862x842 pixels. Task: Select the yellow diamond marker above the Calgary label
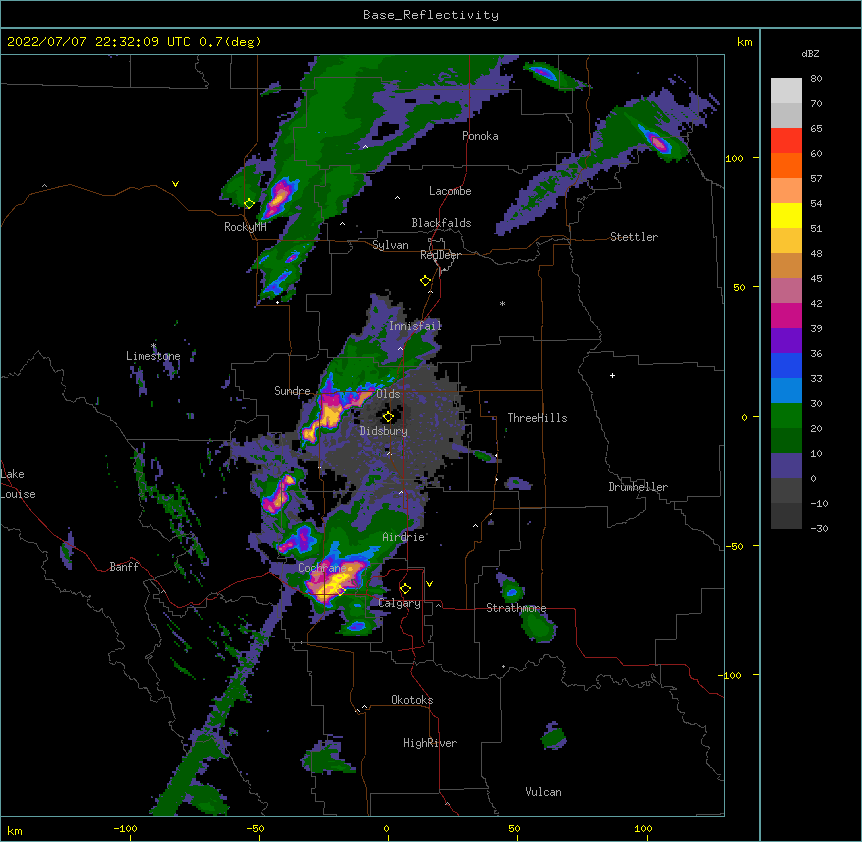pos(405,589)
